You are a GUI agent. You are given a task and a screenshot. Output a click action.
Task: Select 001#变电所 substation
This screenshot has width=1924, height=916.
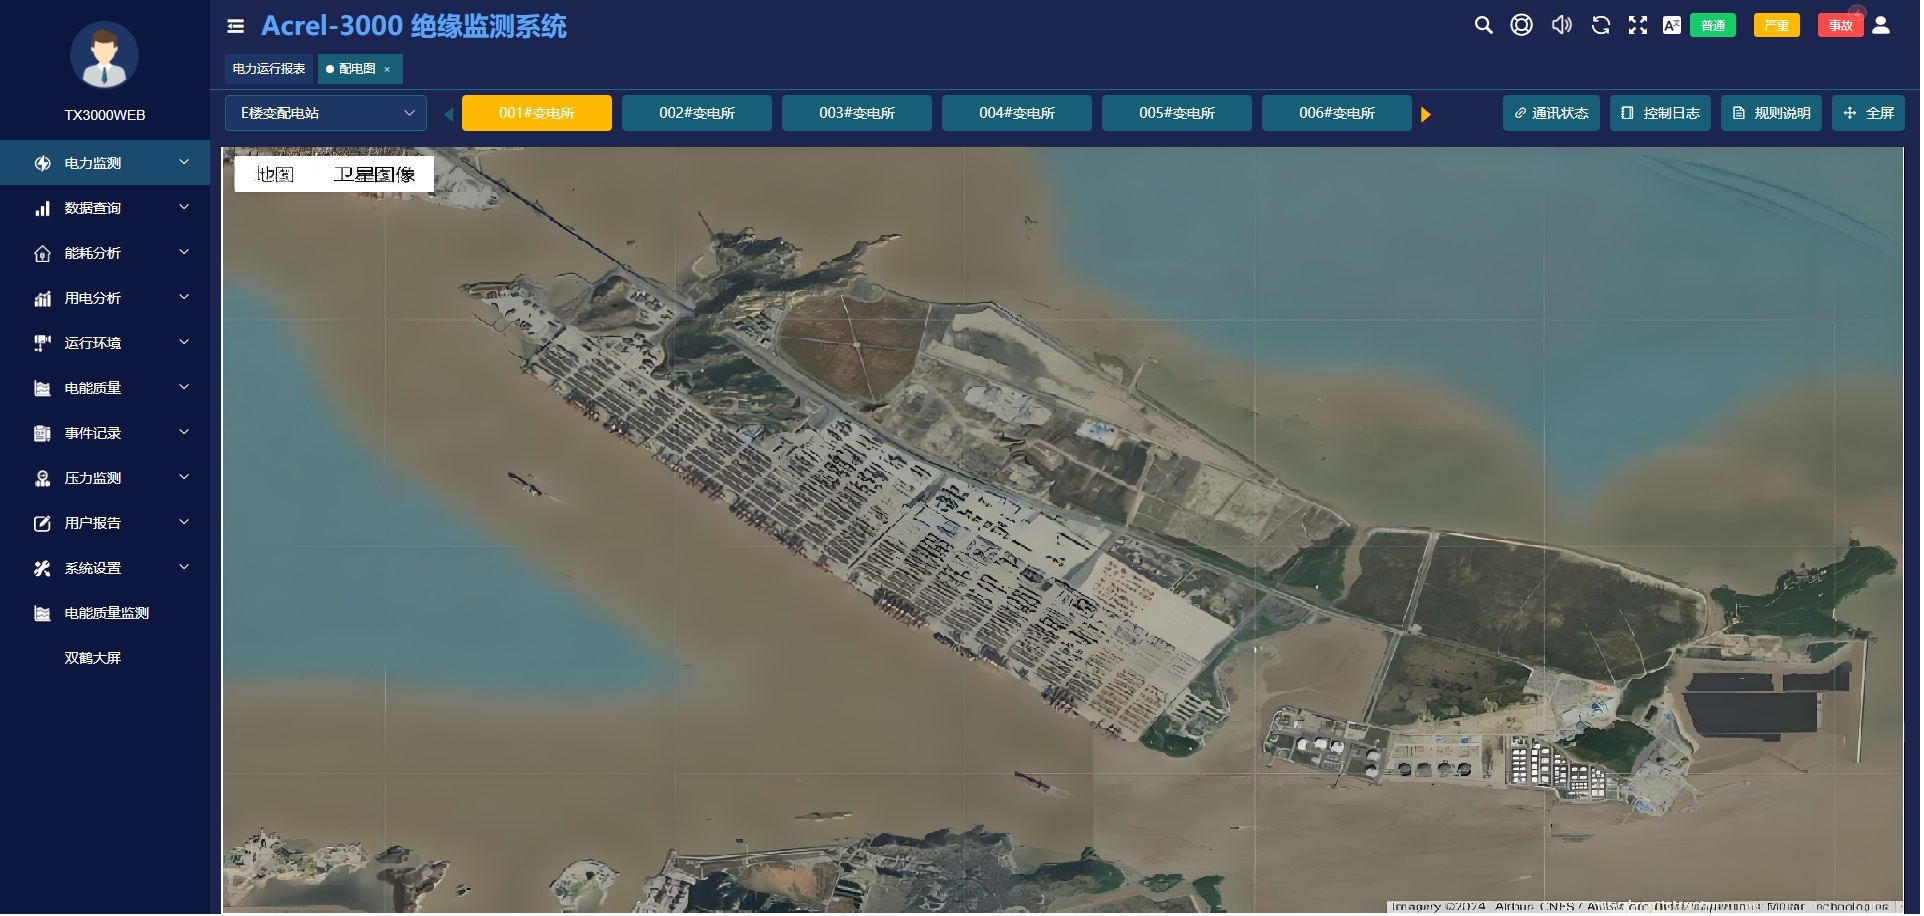pos(538,113)
